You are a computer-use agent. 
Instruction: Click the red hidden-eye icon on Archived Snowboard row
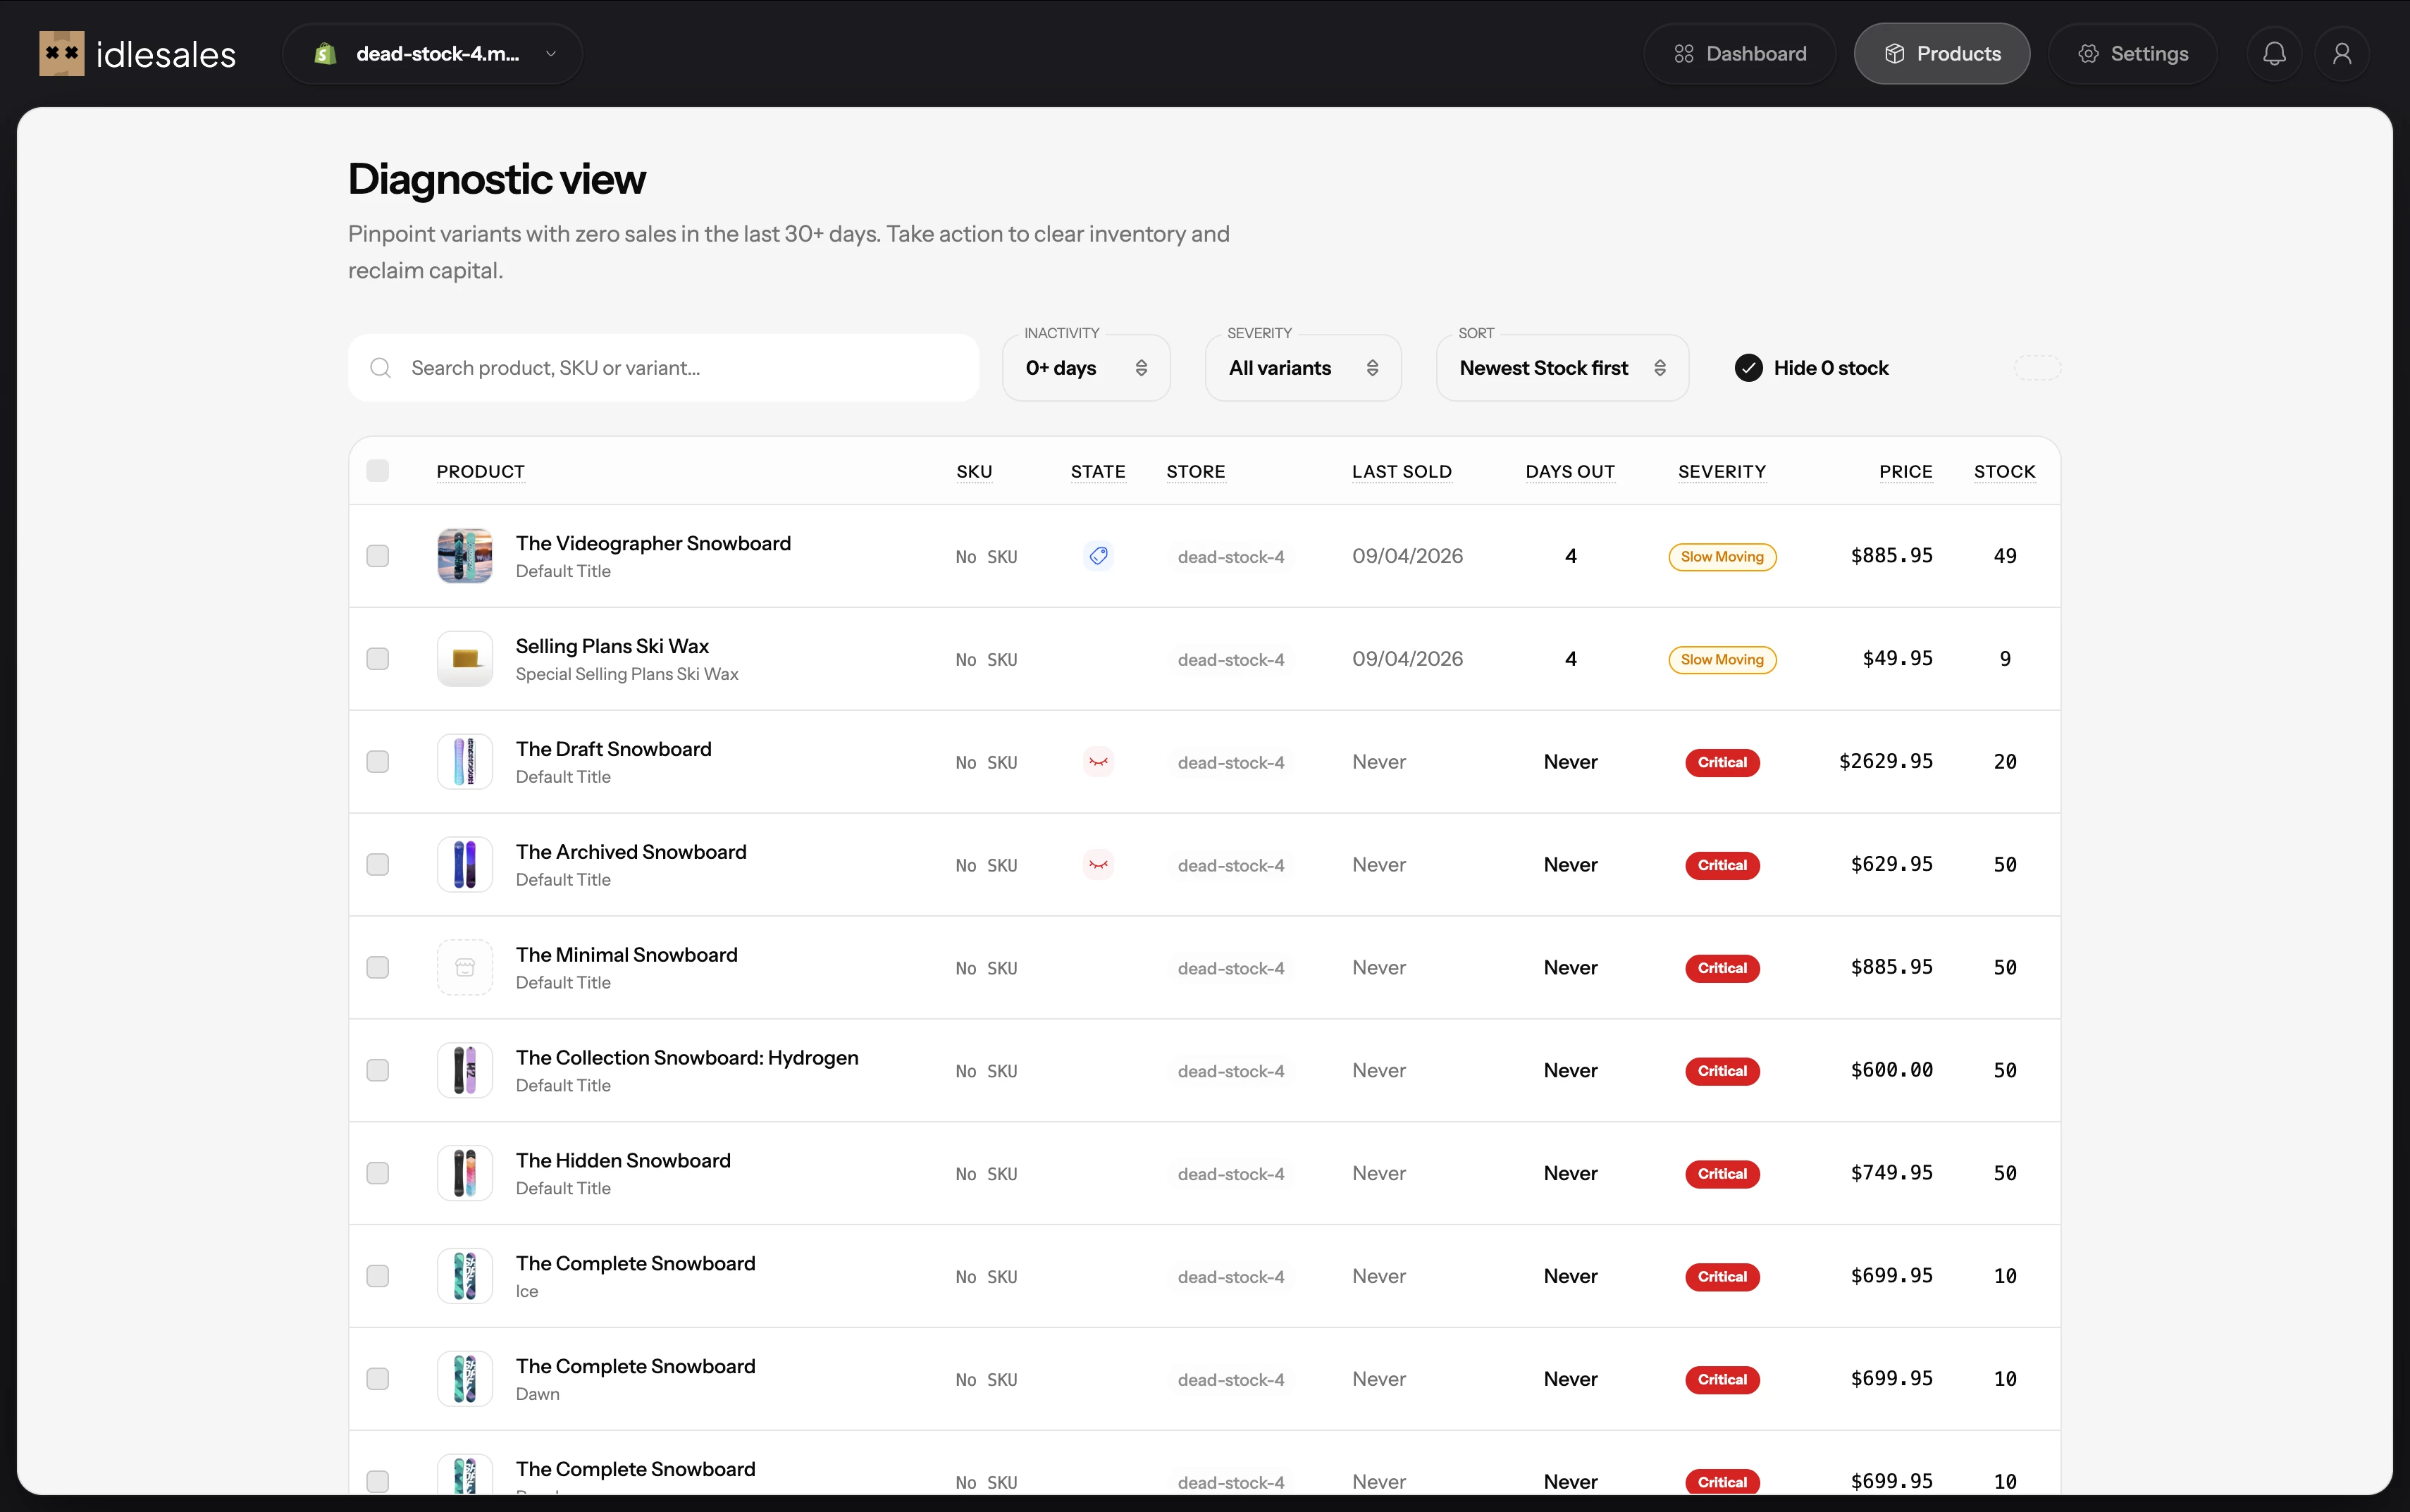[x=1098, y=864]
